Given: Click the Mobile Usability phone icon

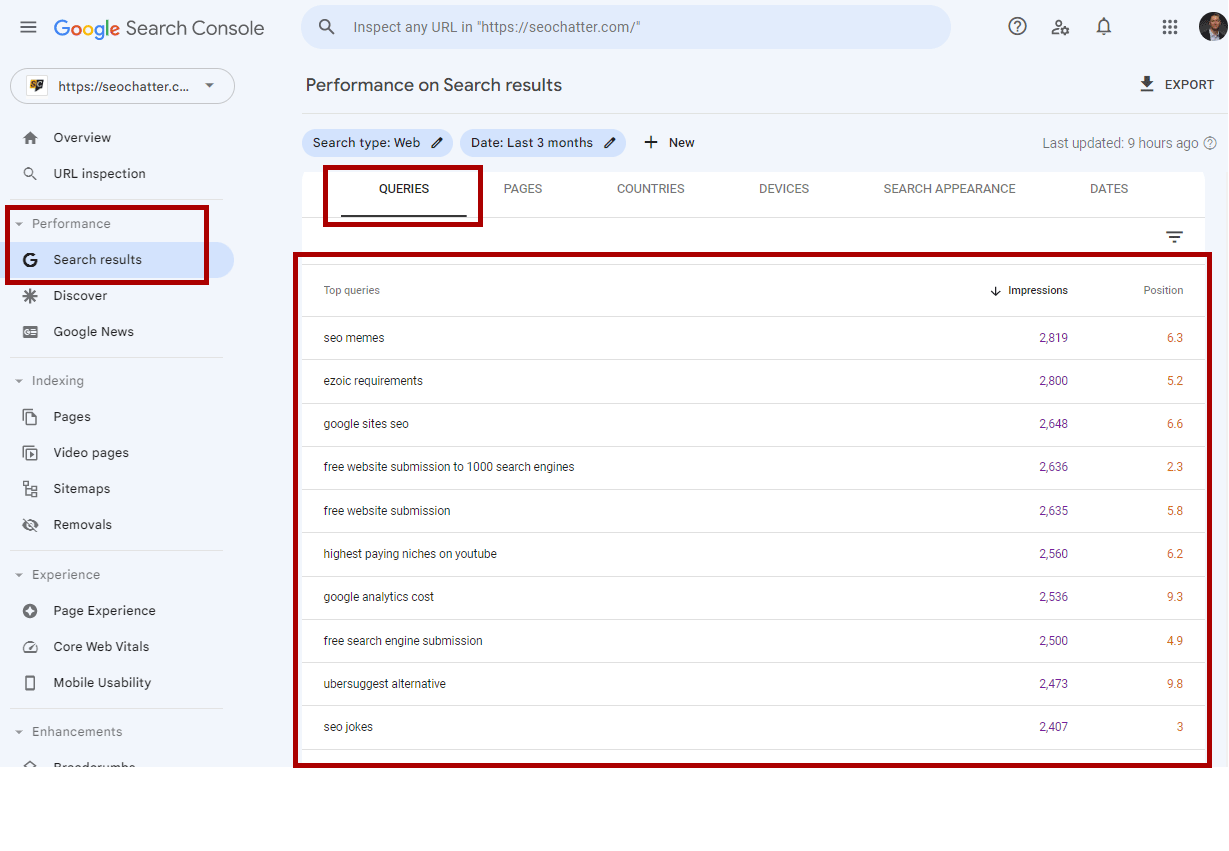Looking at the screenshot, I should click(30, 683).
